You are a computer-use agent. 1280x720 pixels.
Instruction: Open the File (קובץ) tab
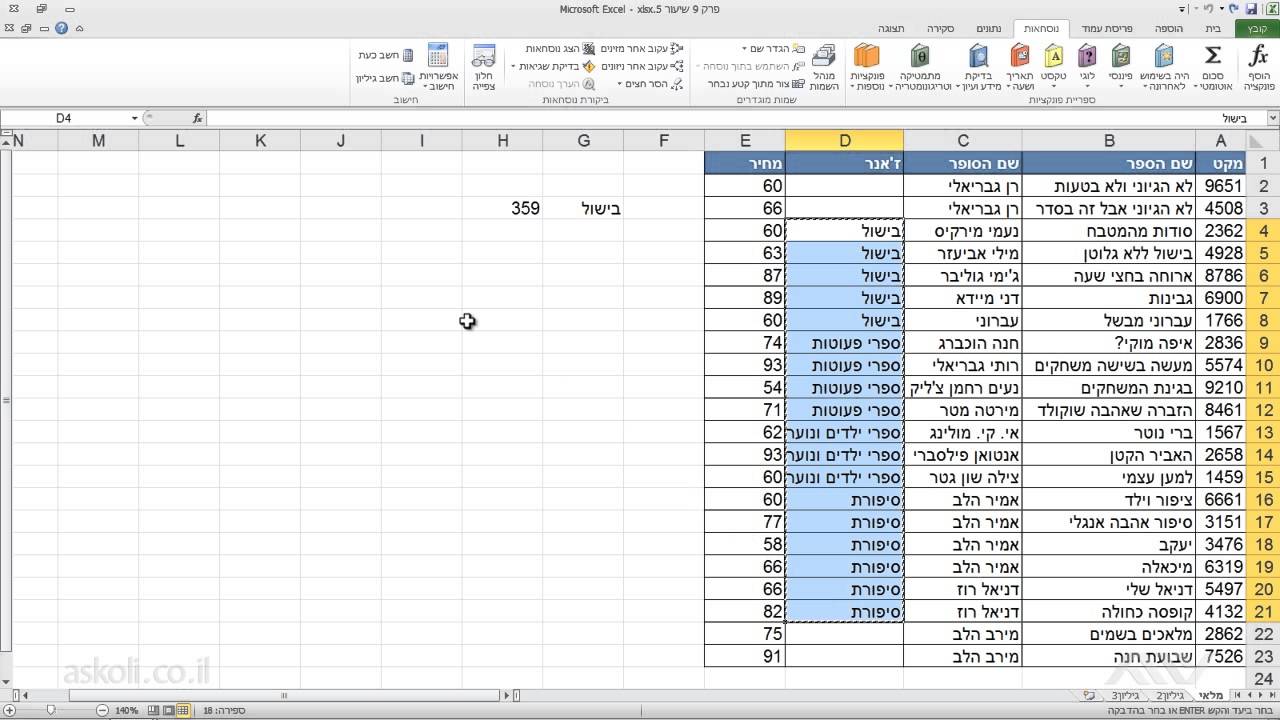[x=1257, y=29]
